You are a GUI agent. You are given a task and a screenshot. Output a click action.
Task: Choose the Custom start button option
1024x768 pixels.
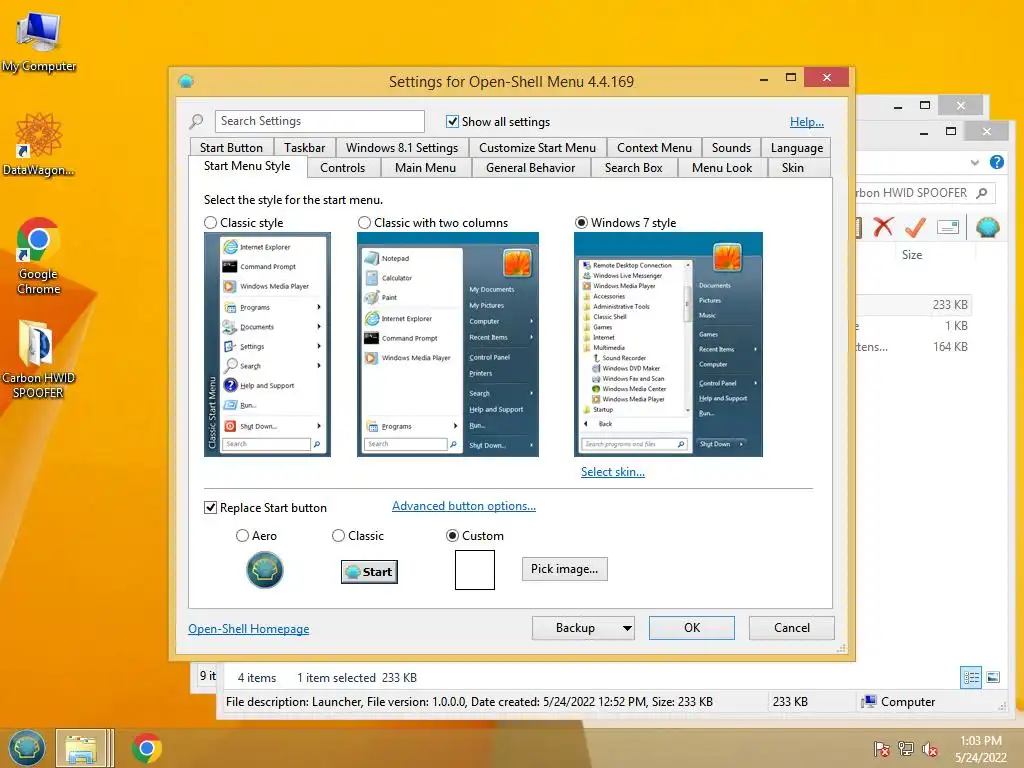(452, 536)
